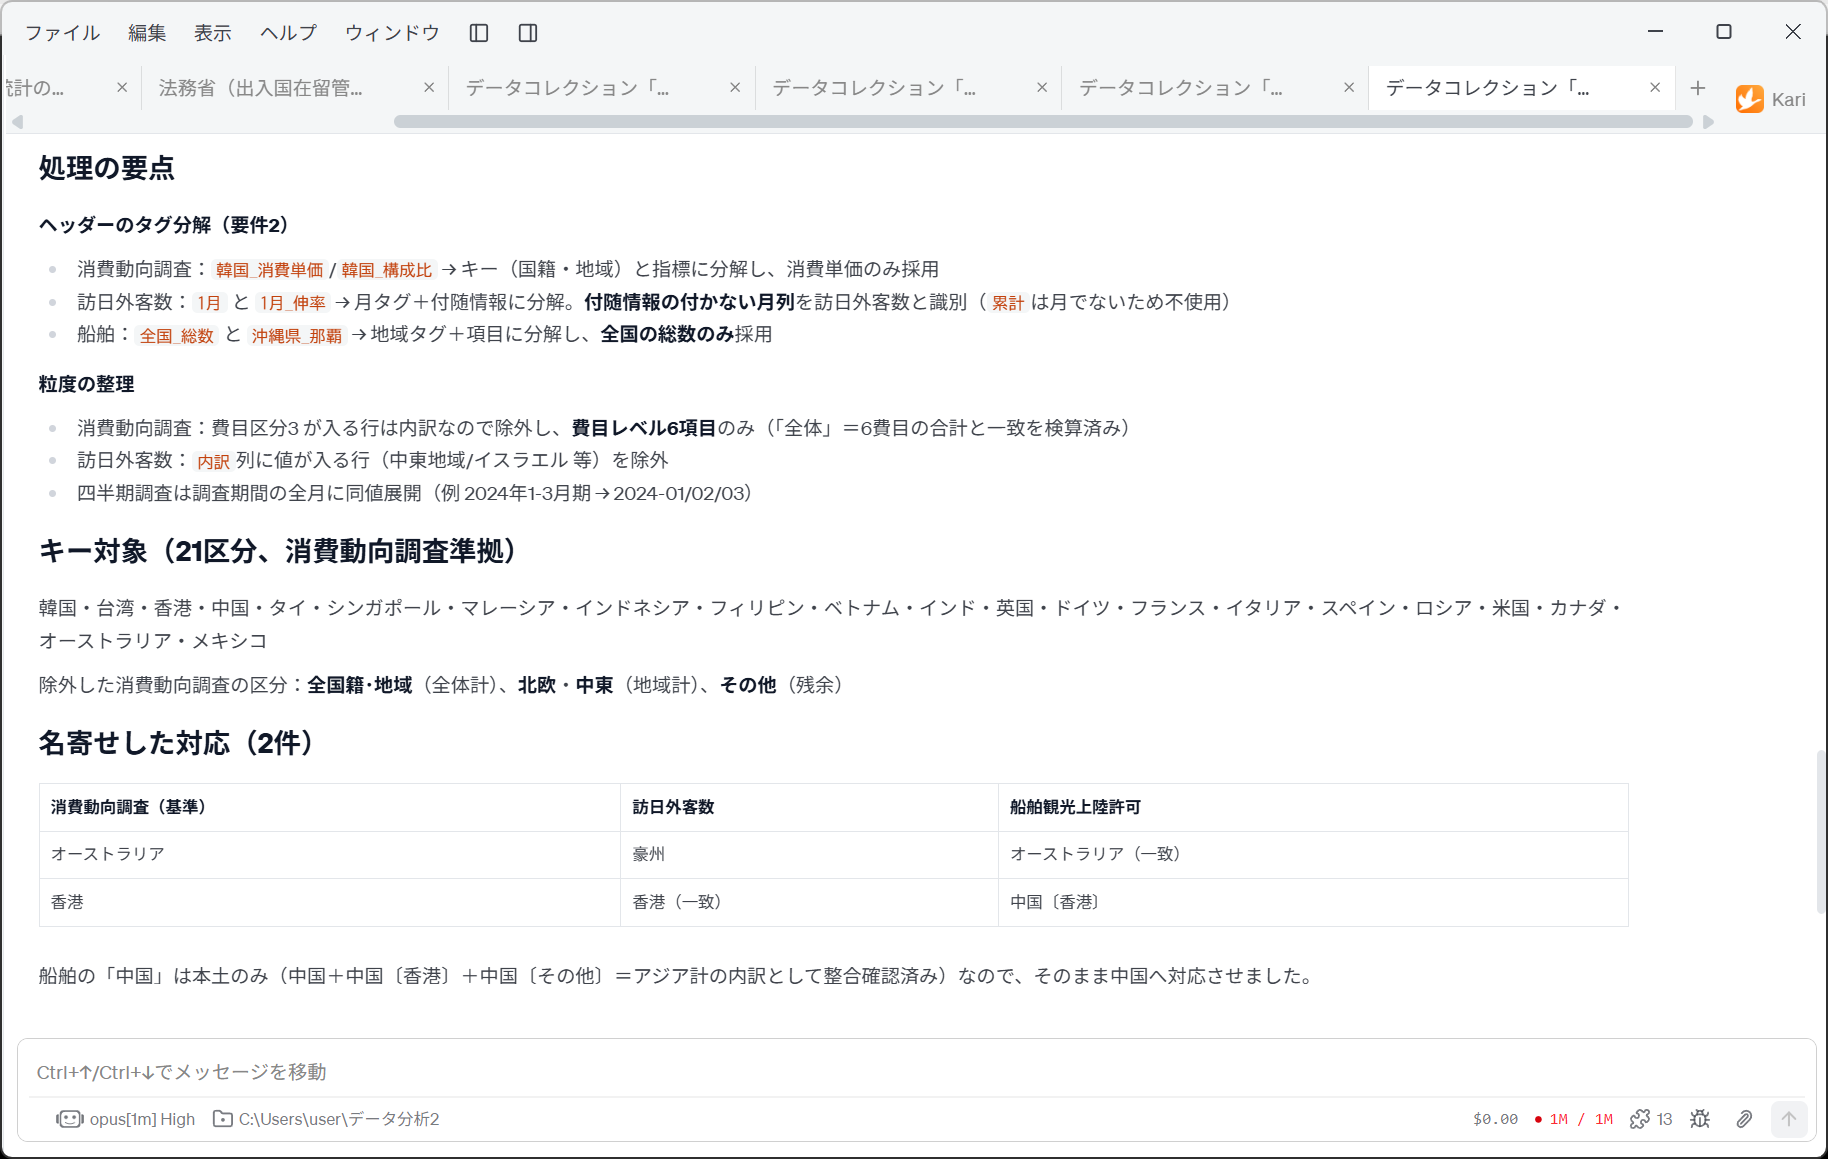
Task: Click the 豪州 table cell
Action: click(809, 854)
